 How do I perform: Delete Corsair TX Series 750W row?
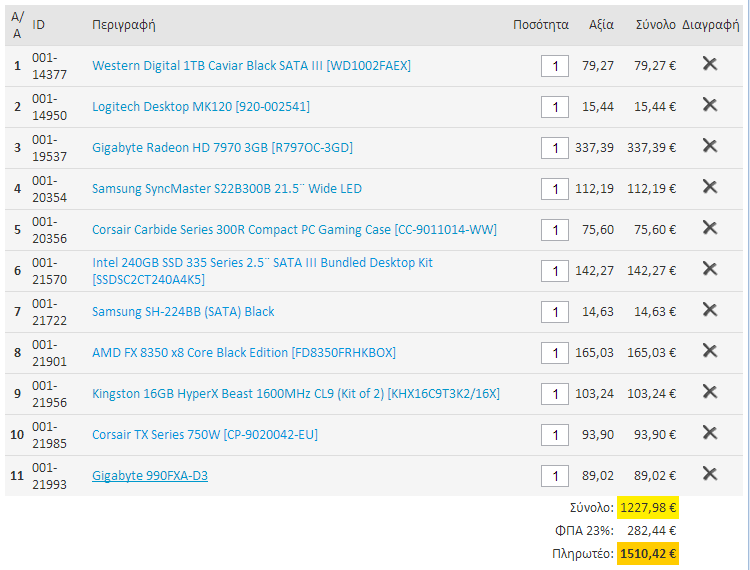coord(710,433)
